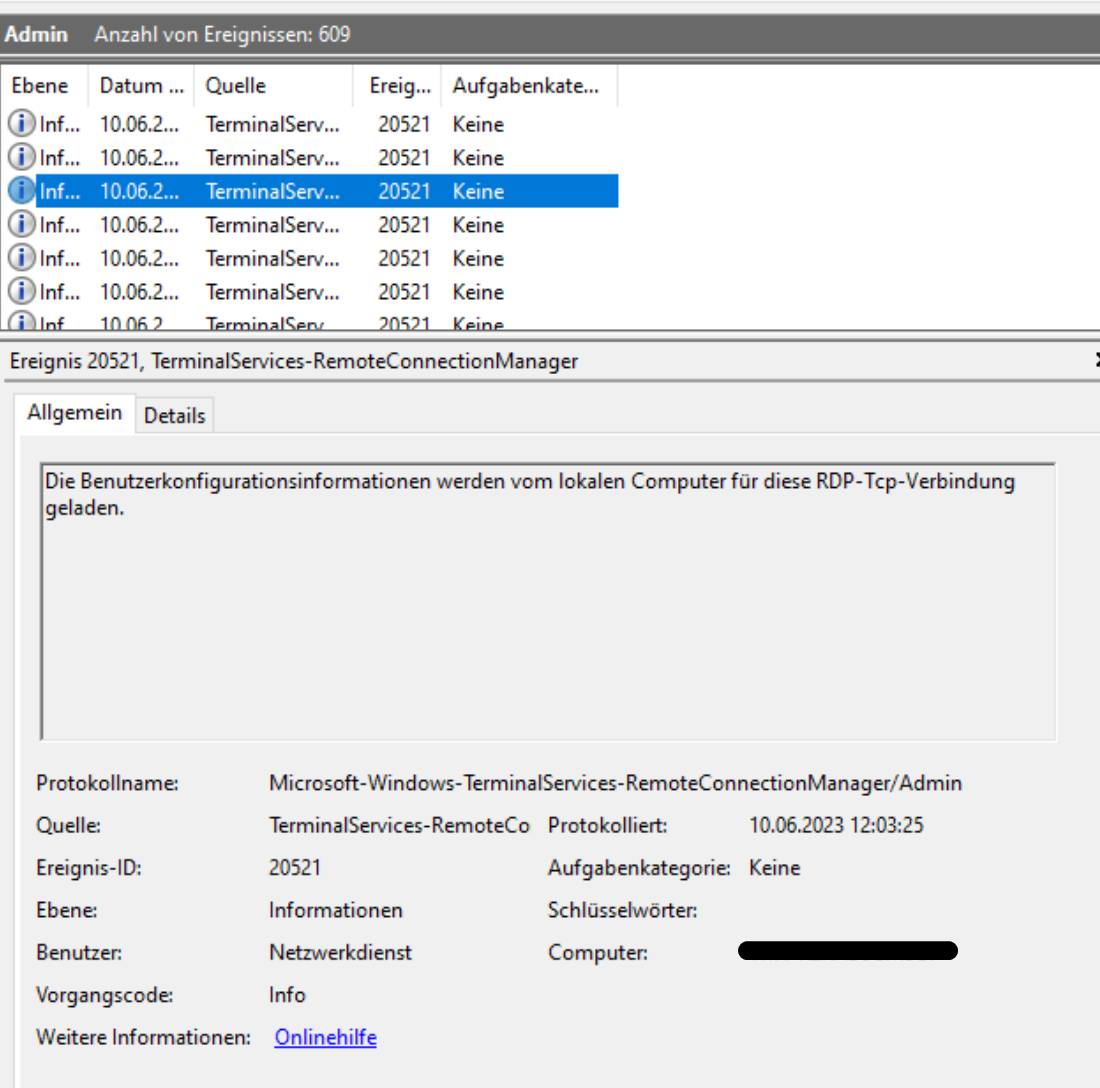Viewport: 1100px width, 1088px height.
Task: Click the 'Schlüsselwörter:' label
Action: (x=622, y=910)
